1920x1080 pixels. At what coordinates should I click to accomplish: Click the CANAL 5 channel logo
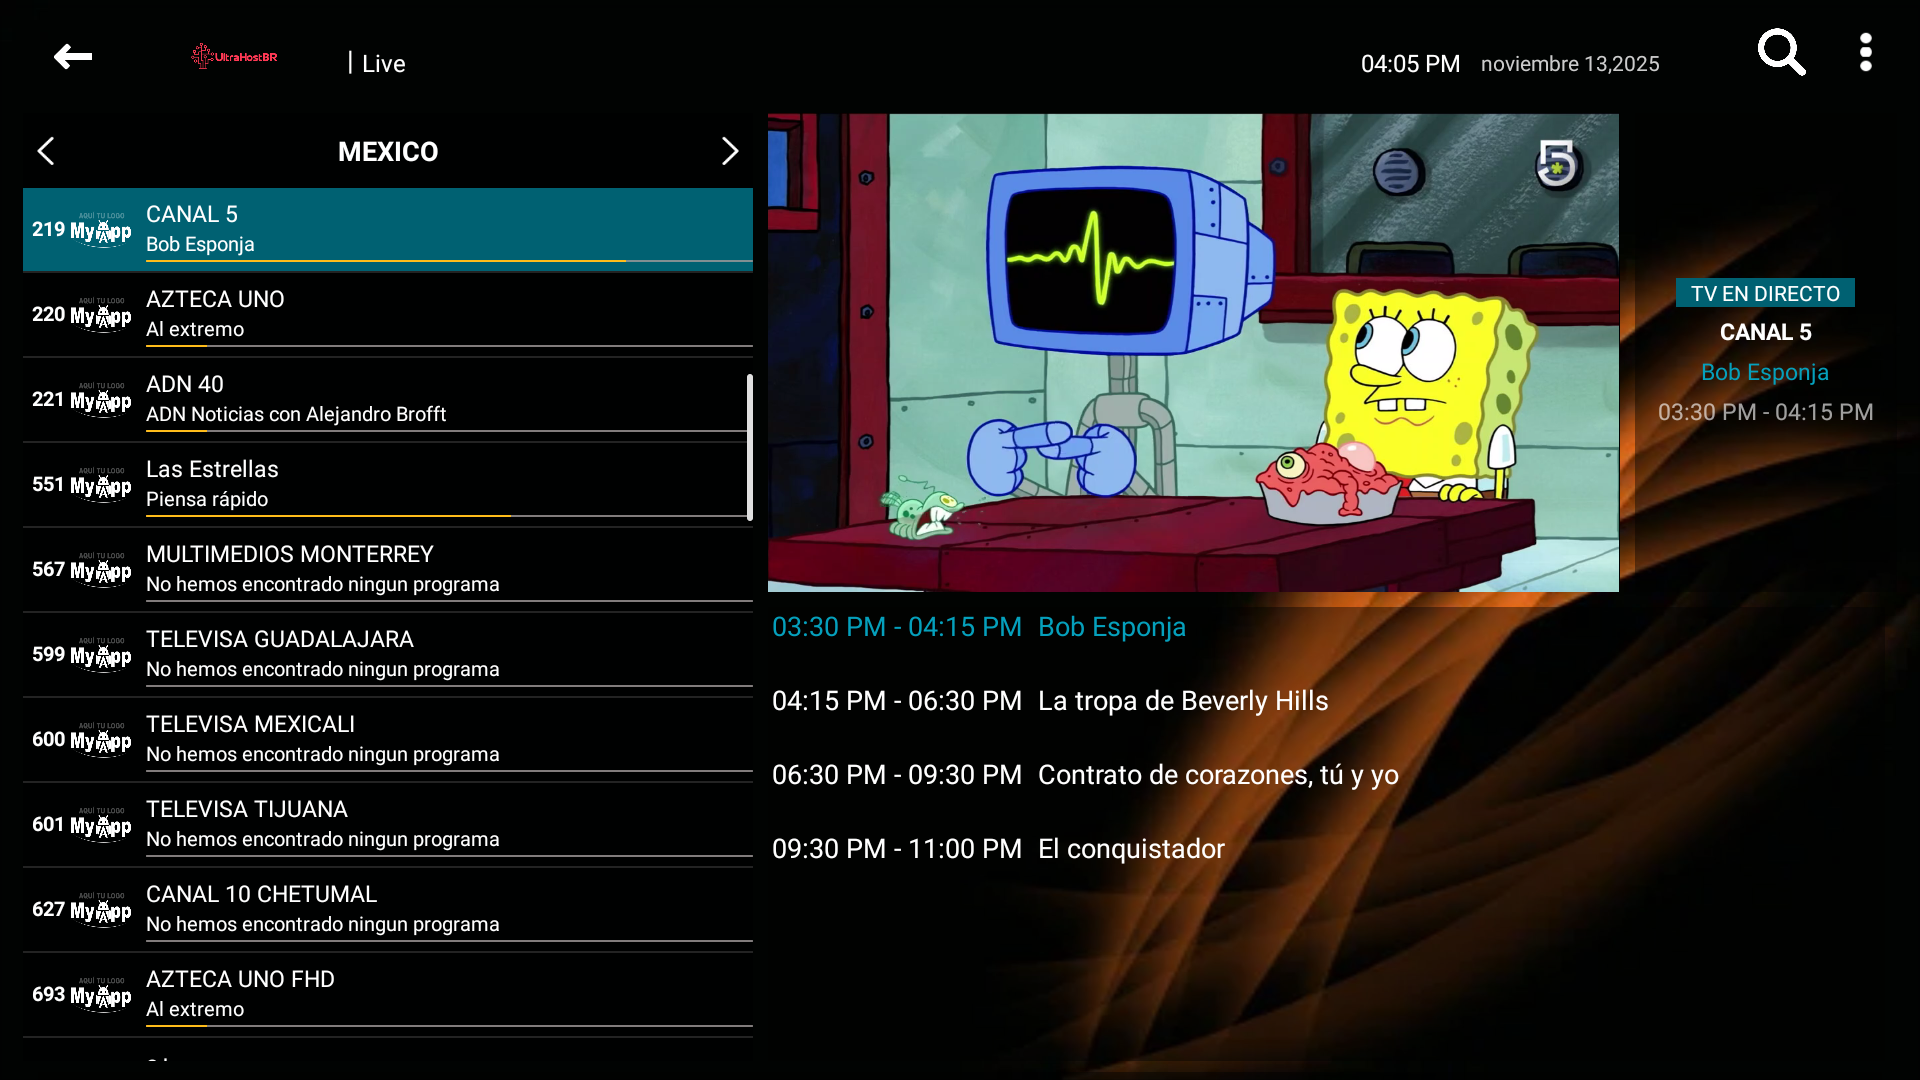coord(100,230)
